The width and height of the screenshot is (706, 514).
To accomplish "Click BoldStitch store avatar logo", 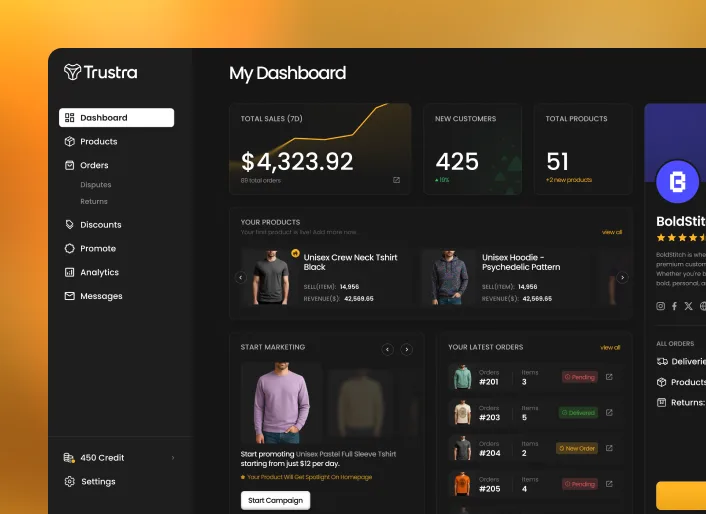I will pos(677,182).
